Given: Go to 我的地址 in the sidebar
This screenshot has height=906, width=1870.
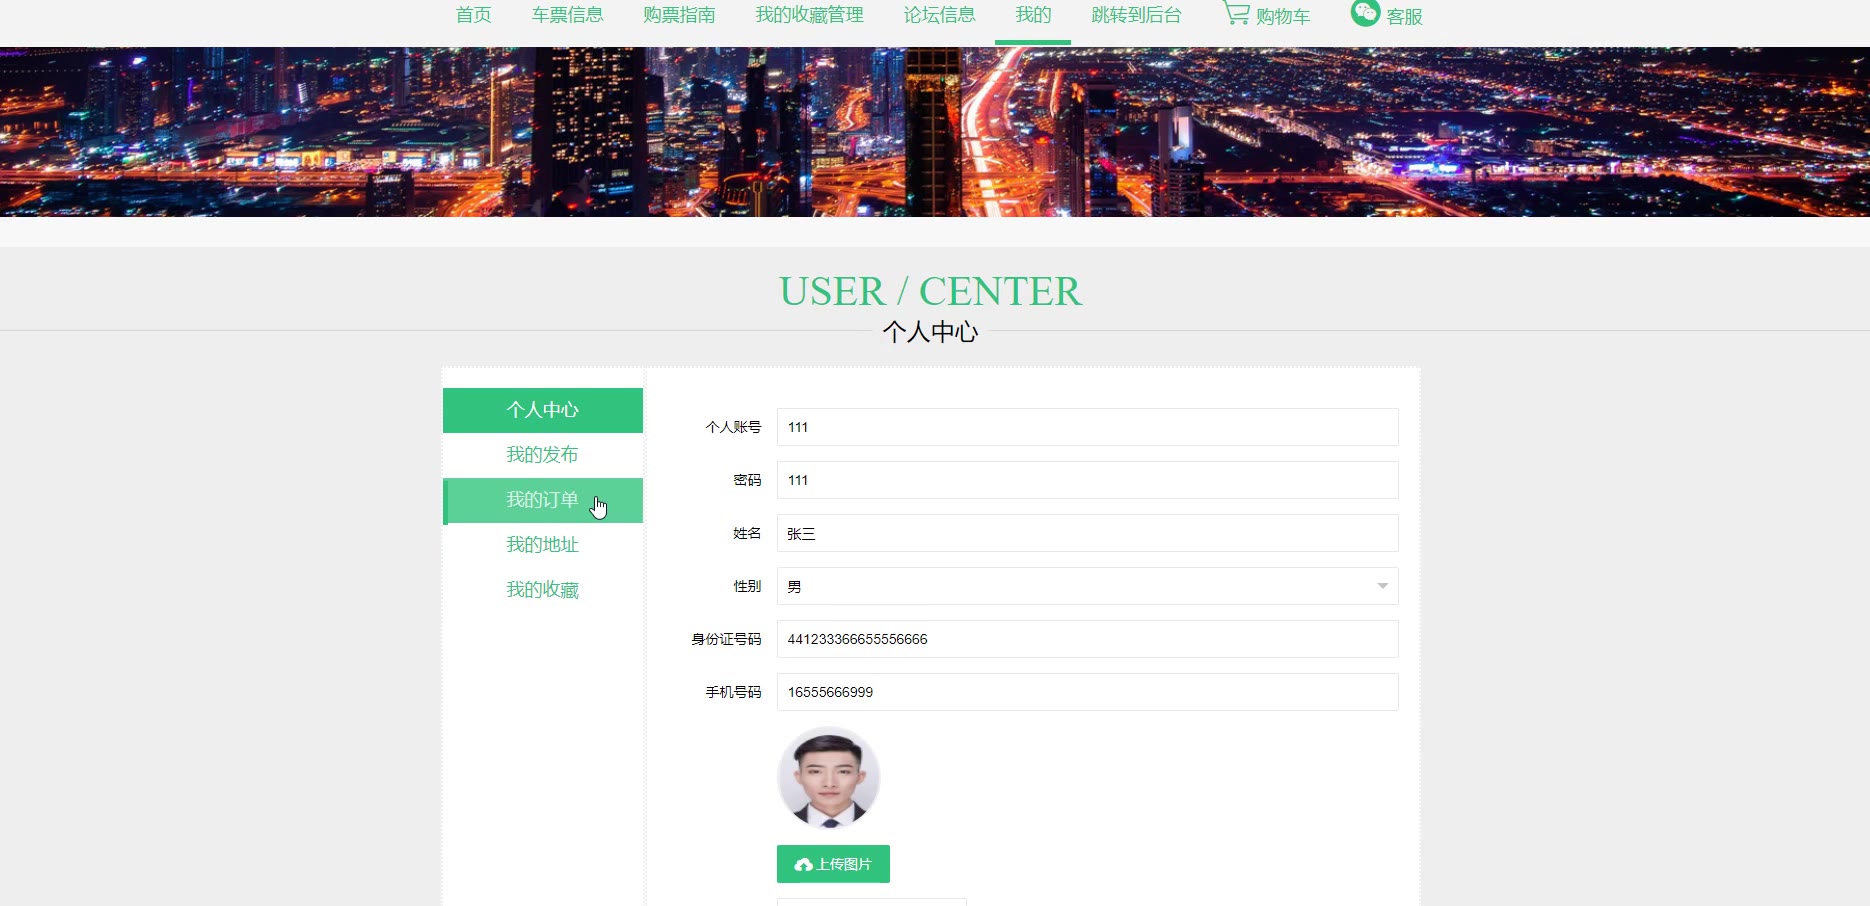Looking at the screenshot, I should [543, 545].
